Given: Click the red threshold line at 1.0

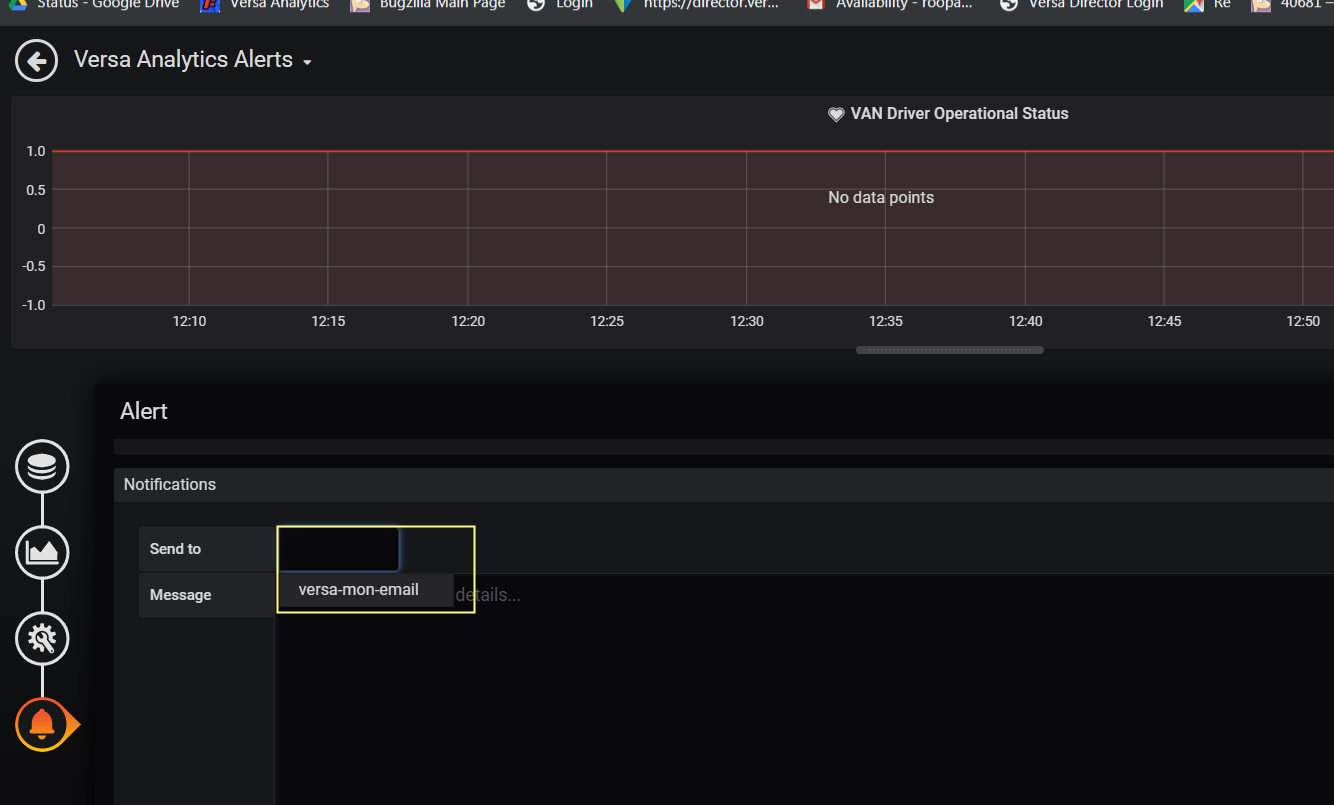Looking at the screenshot, I should [x=693, y=151].
